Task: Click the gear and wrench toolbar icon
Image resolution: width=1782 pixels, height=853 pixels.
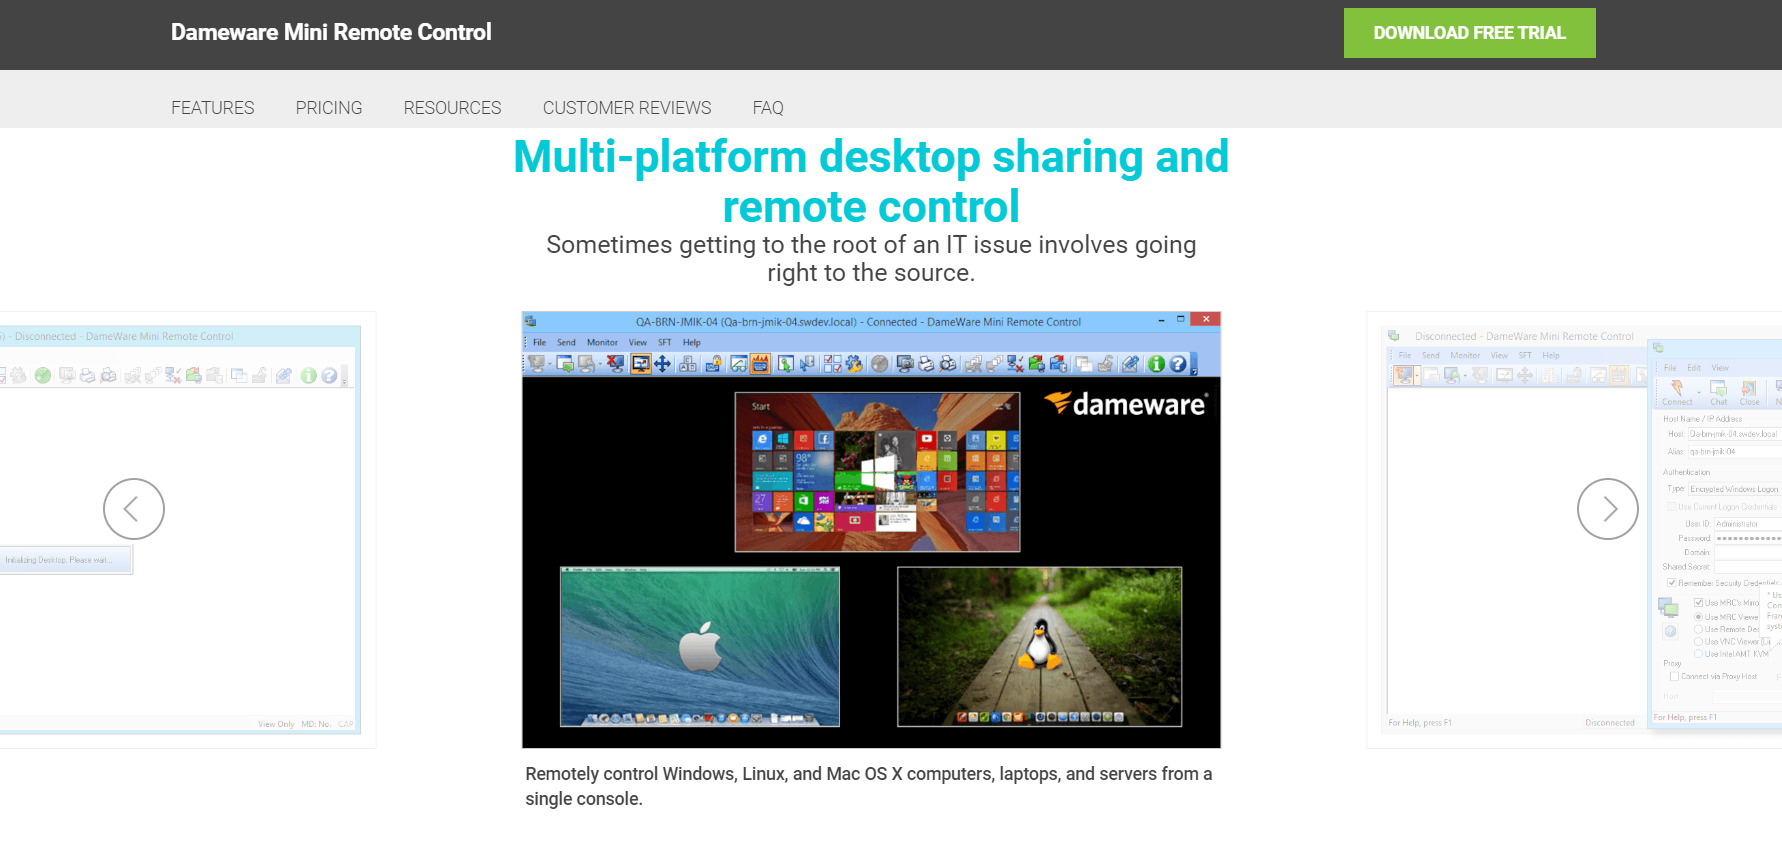Action: [854, 364]
